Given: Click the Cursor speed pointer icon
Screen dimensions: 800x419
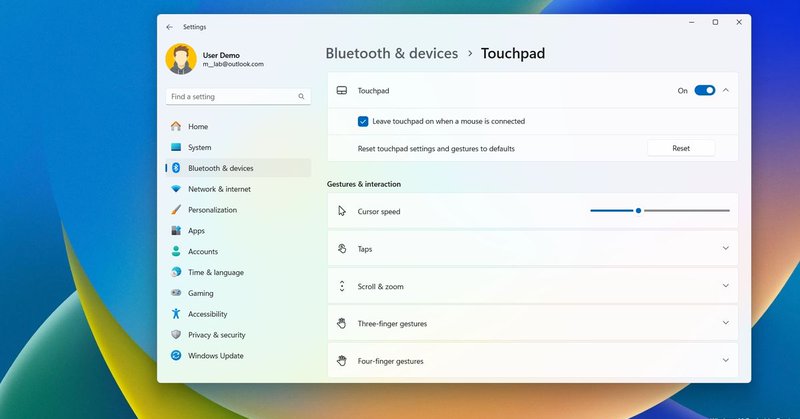Looking at the screenshot, I should tap(342, 211).
